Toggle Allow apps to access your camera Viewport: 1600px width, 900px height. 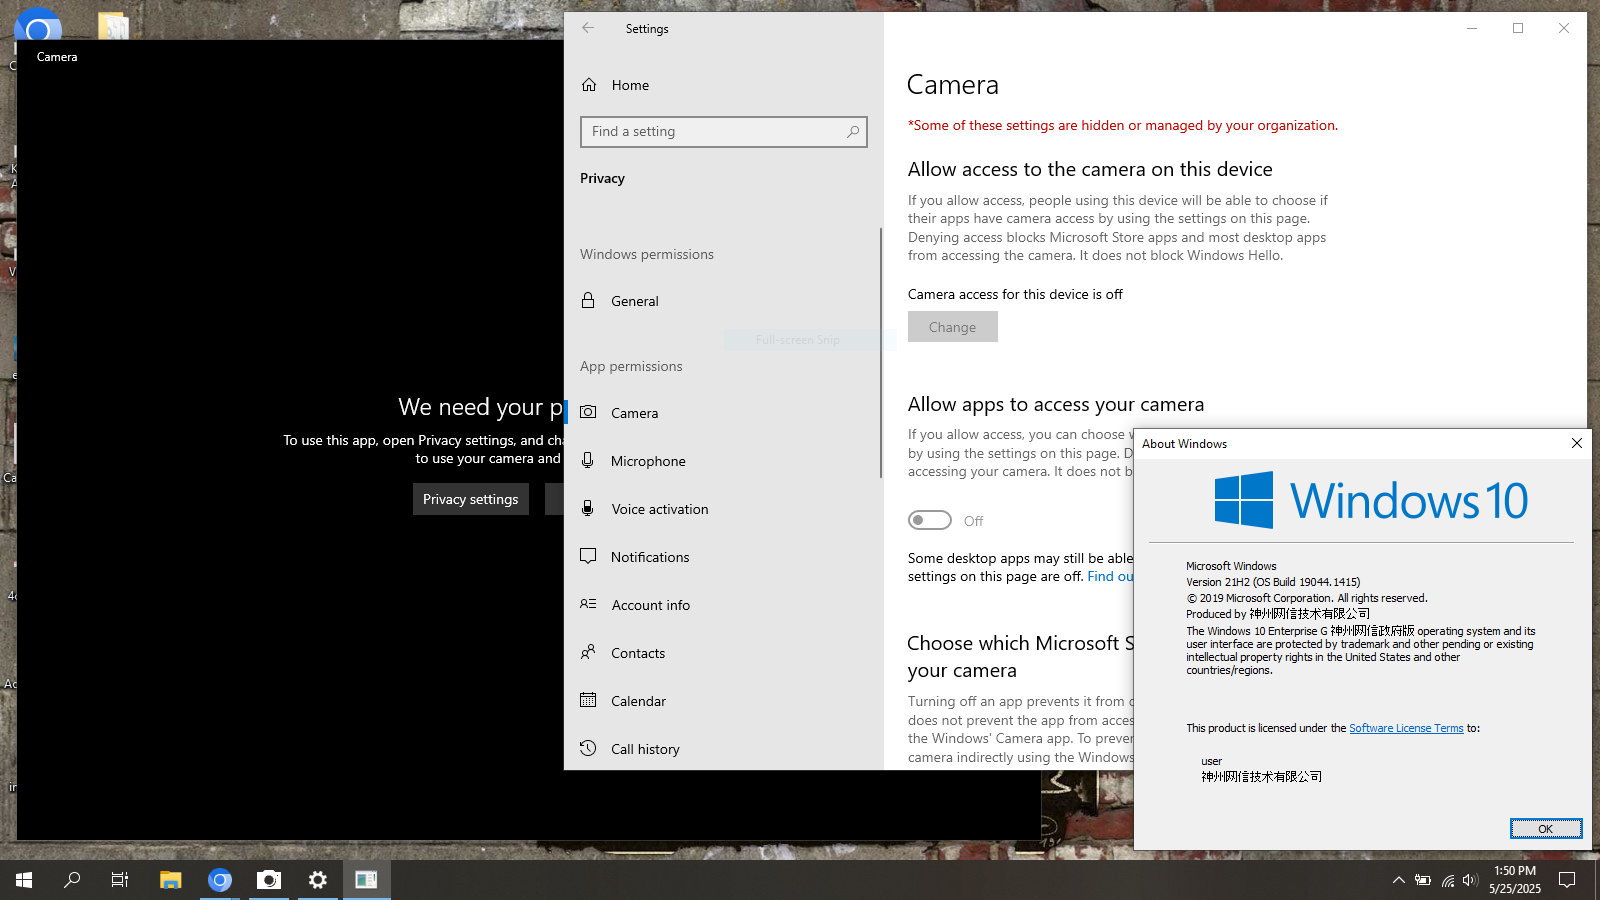(930, 520)
